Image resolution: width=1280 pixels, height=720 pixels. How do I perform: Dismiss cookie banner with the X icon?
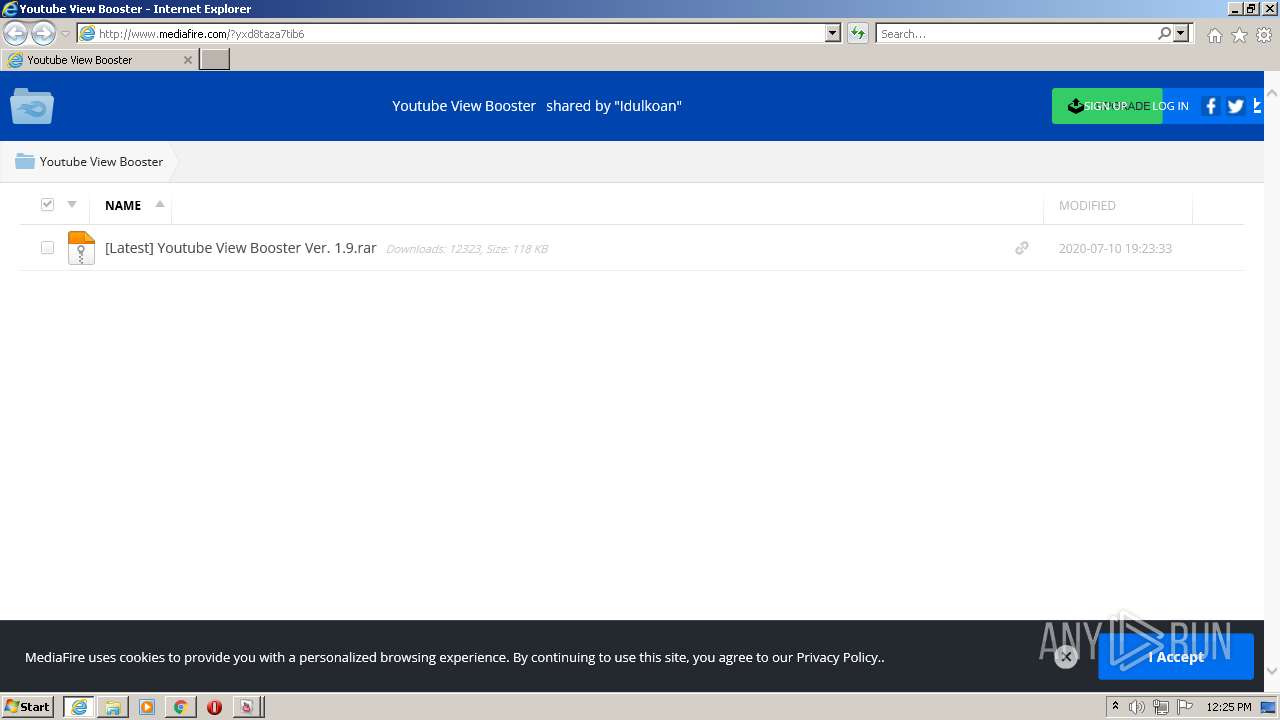[x=1066, y=656]
